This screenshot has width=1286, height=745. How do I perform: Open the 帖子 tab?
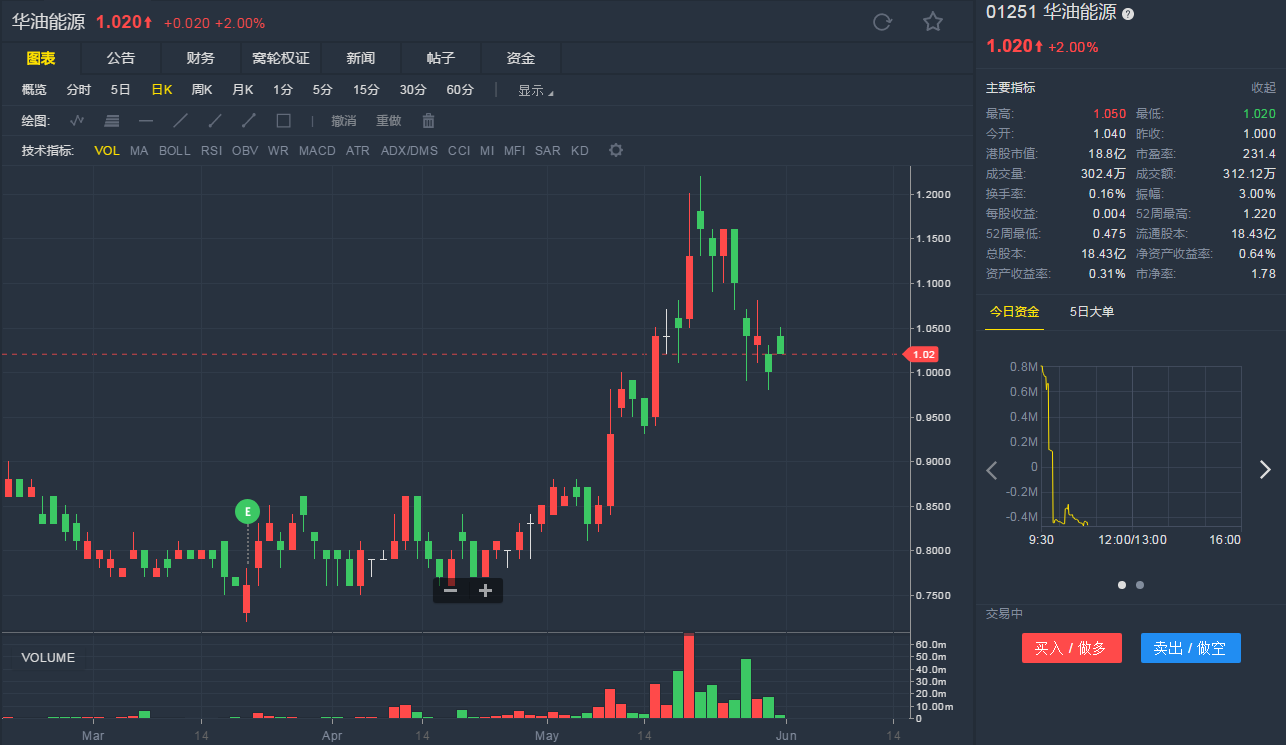pyautogui.click(x=441, y=58)
